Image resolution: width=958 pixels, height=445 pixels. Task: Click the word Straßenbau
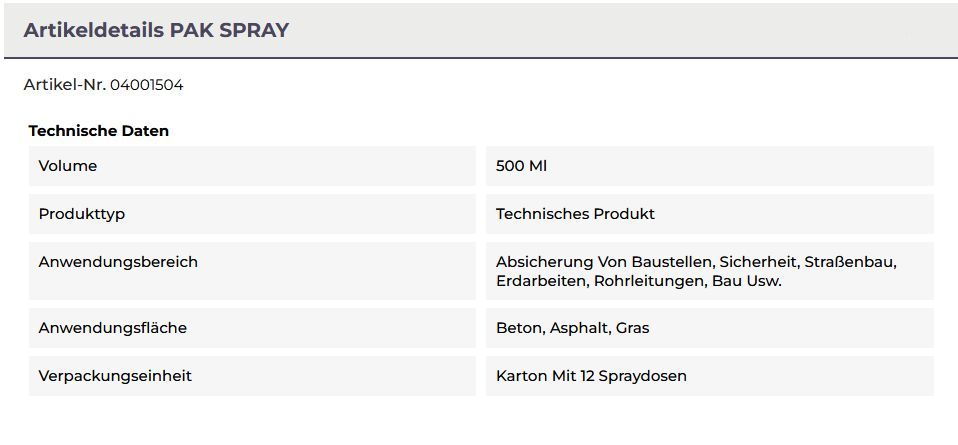(852, 262)
